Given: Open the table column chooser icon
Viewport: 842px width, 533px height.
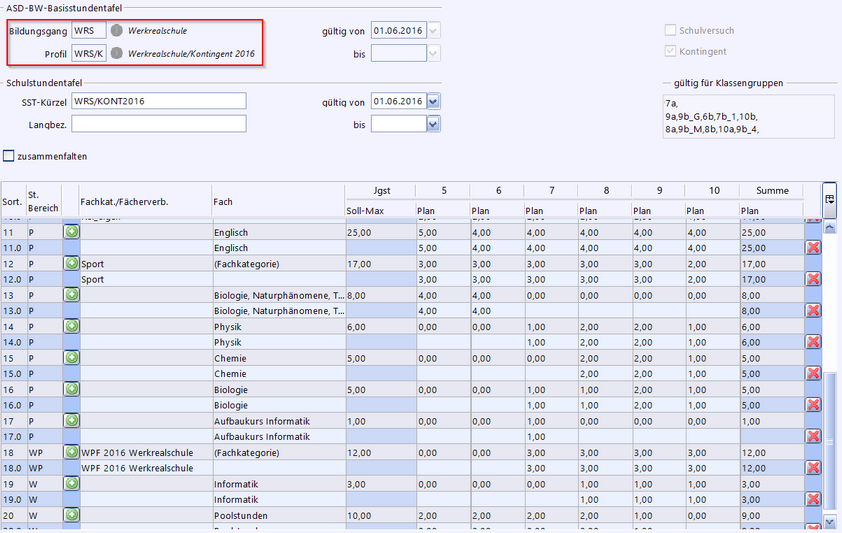Looking at the screenshot, I should (x=829, y=198).
